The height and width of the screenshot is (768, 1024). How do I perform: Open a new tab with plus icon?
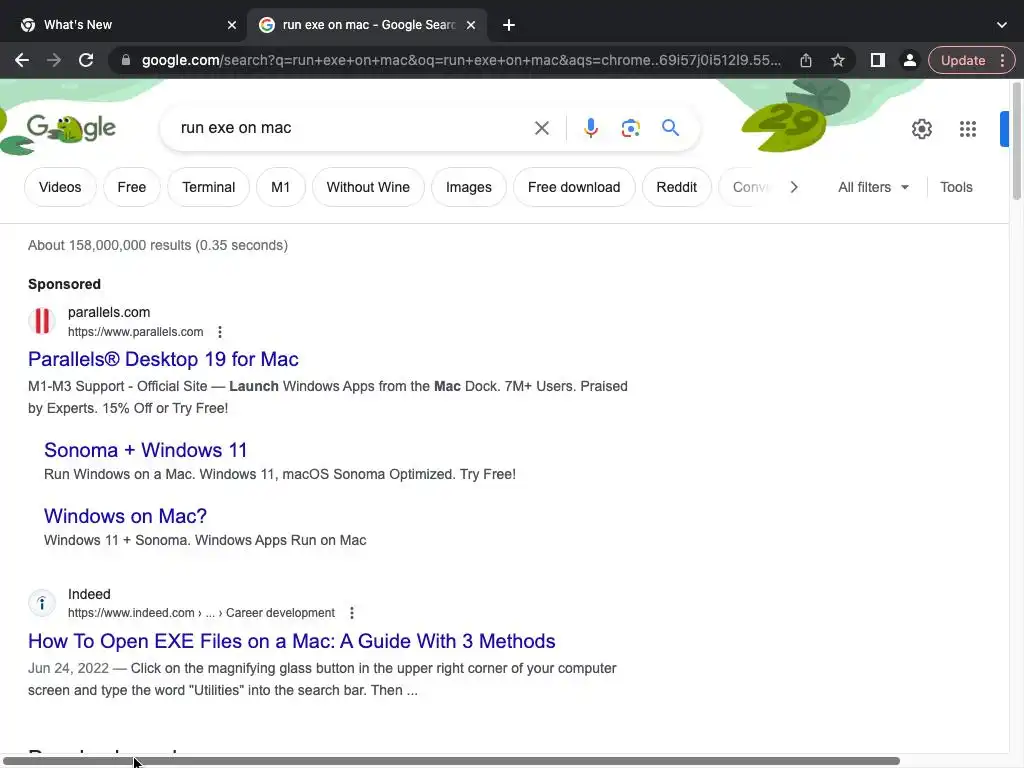pyautogui.click(x=509, y=25)
